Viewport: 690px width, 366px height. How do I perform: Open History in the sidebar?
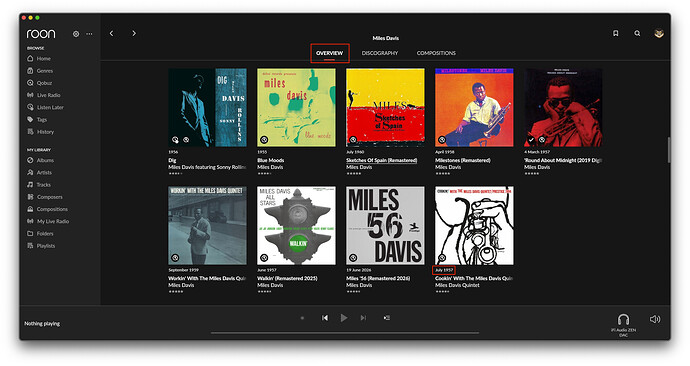(40, 132)
